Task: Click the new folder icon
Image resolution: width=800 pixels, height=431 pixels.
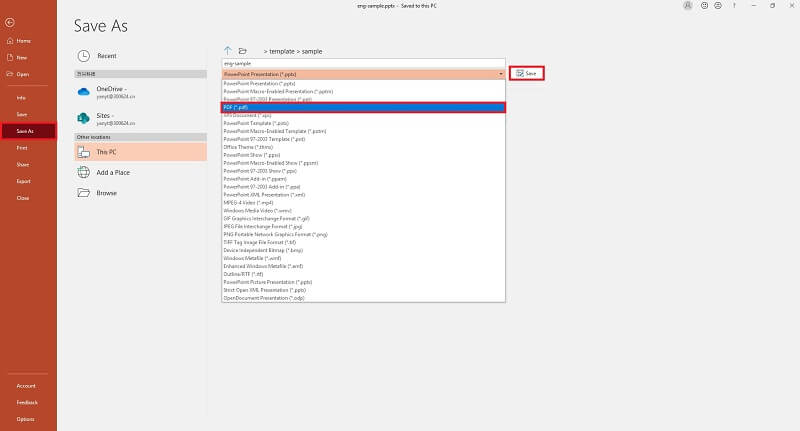Action: [243, 51]
